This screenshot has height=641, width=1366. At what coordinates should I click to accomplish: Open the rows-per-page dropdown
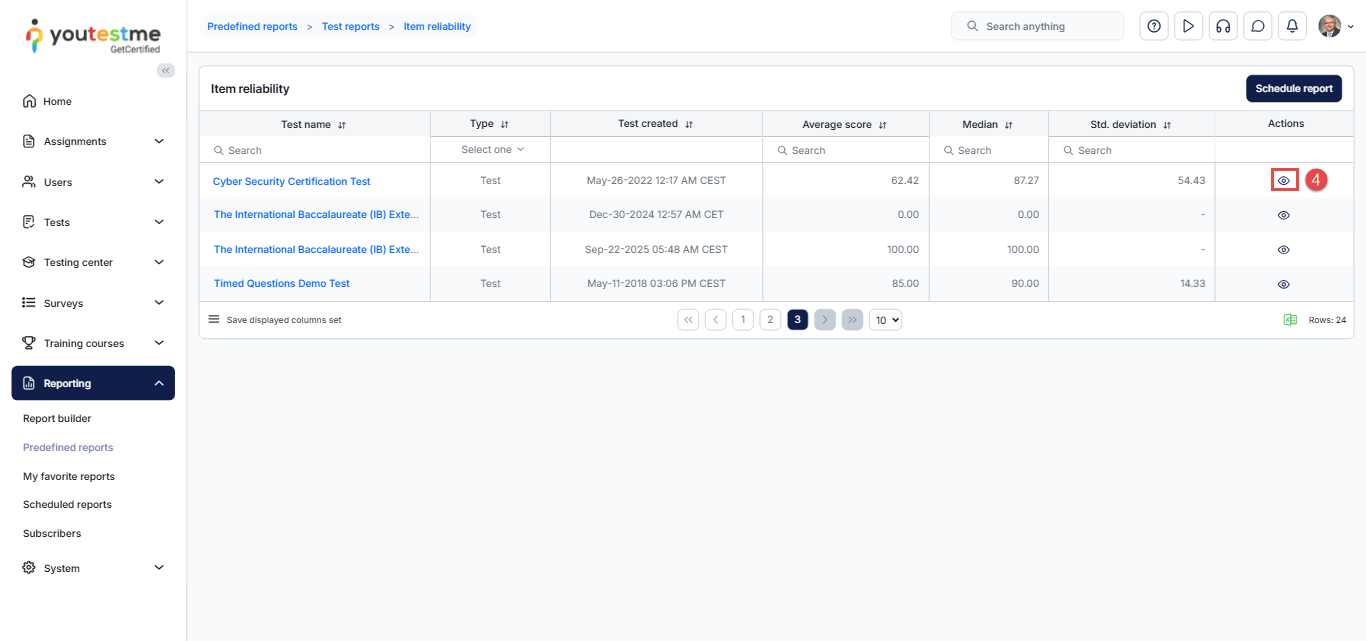[885, 320]
